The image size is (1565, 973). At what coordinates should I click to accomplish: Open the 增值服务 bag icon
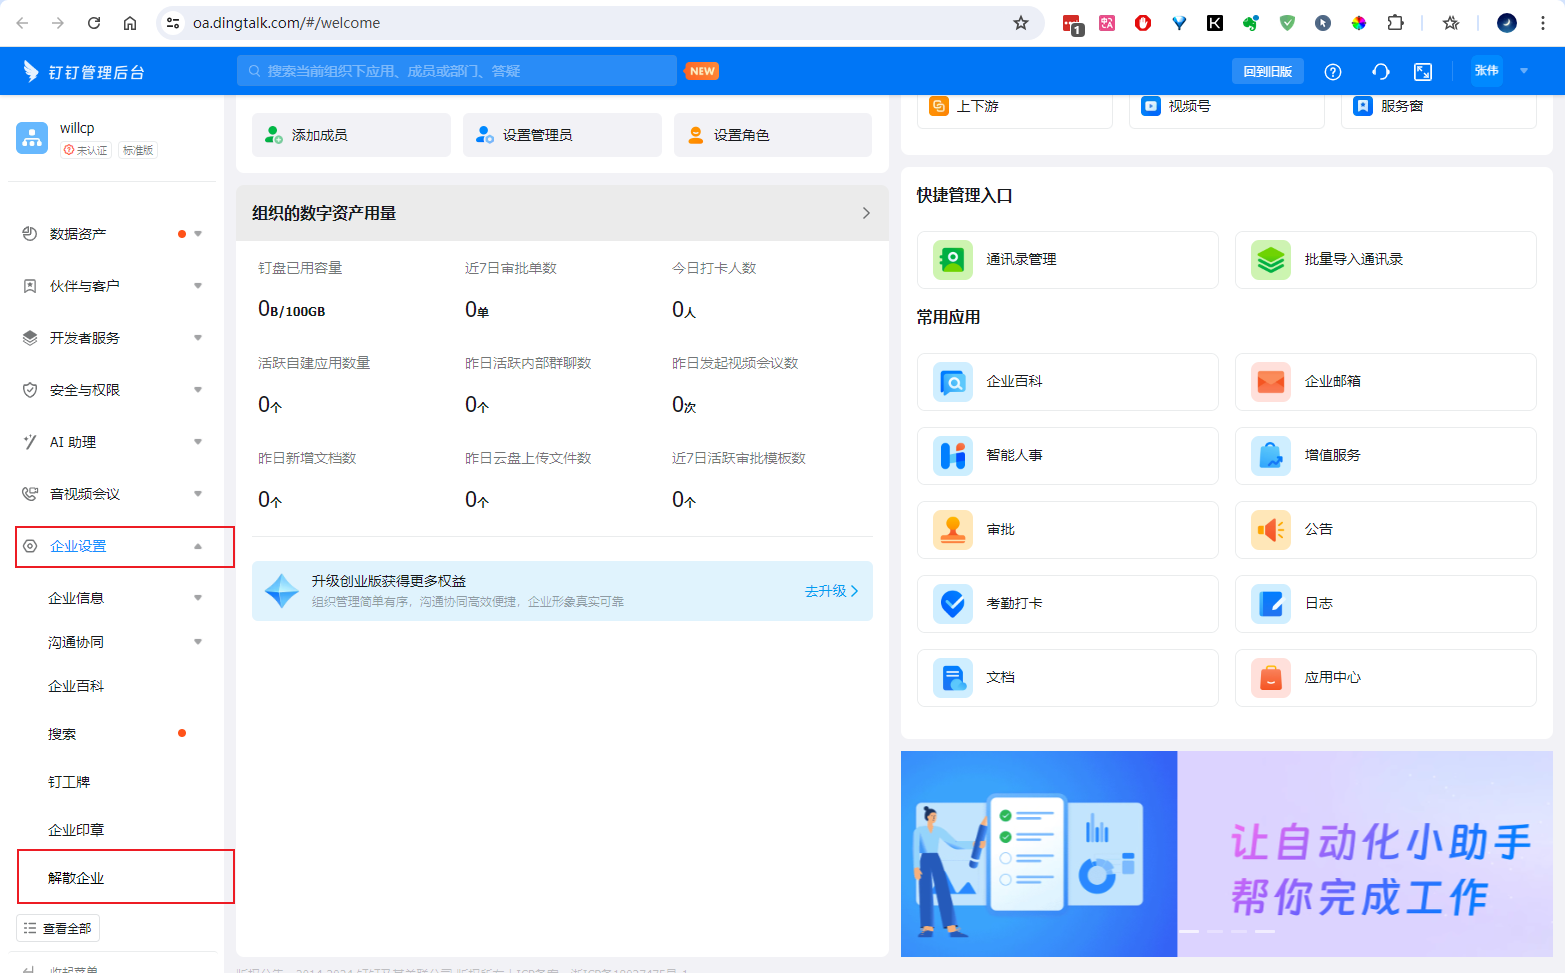pyautogui.click(x=1270, y=456)
